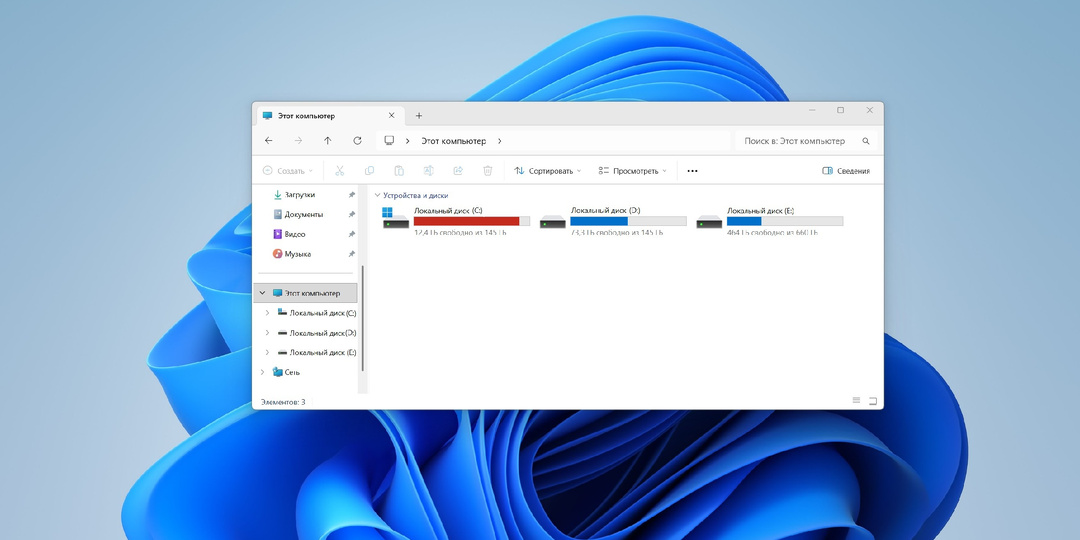Close the Этот компьютер tab
Image resolution: width=1080 pixels, height=540 pixels.
[392, 116]
